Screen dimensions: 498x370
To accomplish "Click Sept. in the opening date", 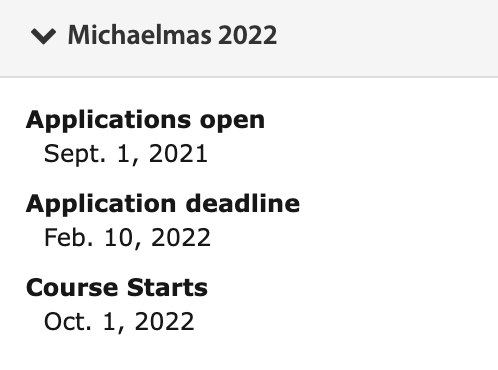I will pos(75,155).
